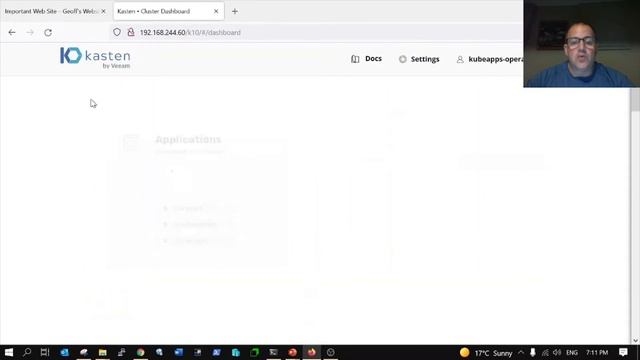Viewport: 640px width, 360px height.
Task: Open Google Chrome from the taskbar
Action: click(x=140, y=352)
